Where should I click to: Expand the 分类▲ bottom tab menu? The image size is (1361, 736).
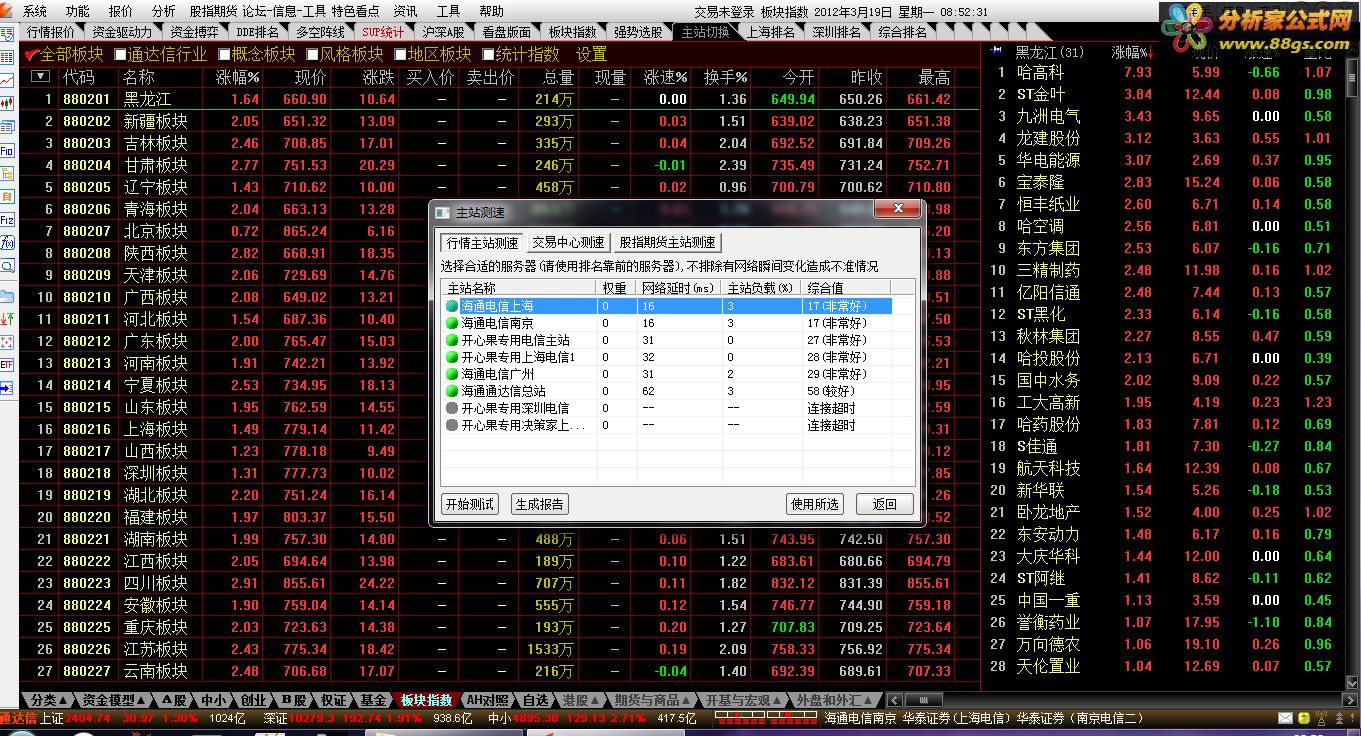49,700
